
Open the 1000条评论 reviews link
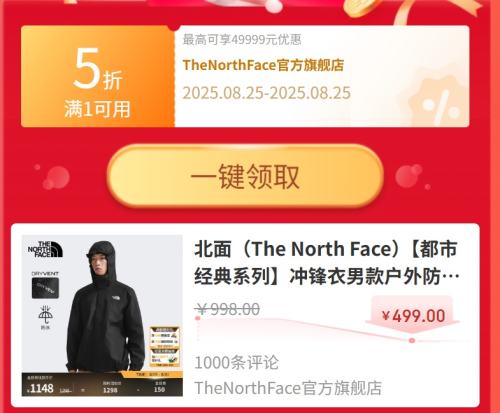click(x=236, y=362)
